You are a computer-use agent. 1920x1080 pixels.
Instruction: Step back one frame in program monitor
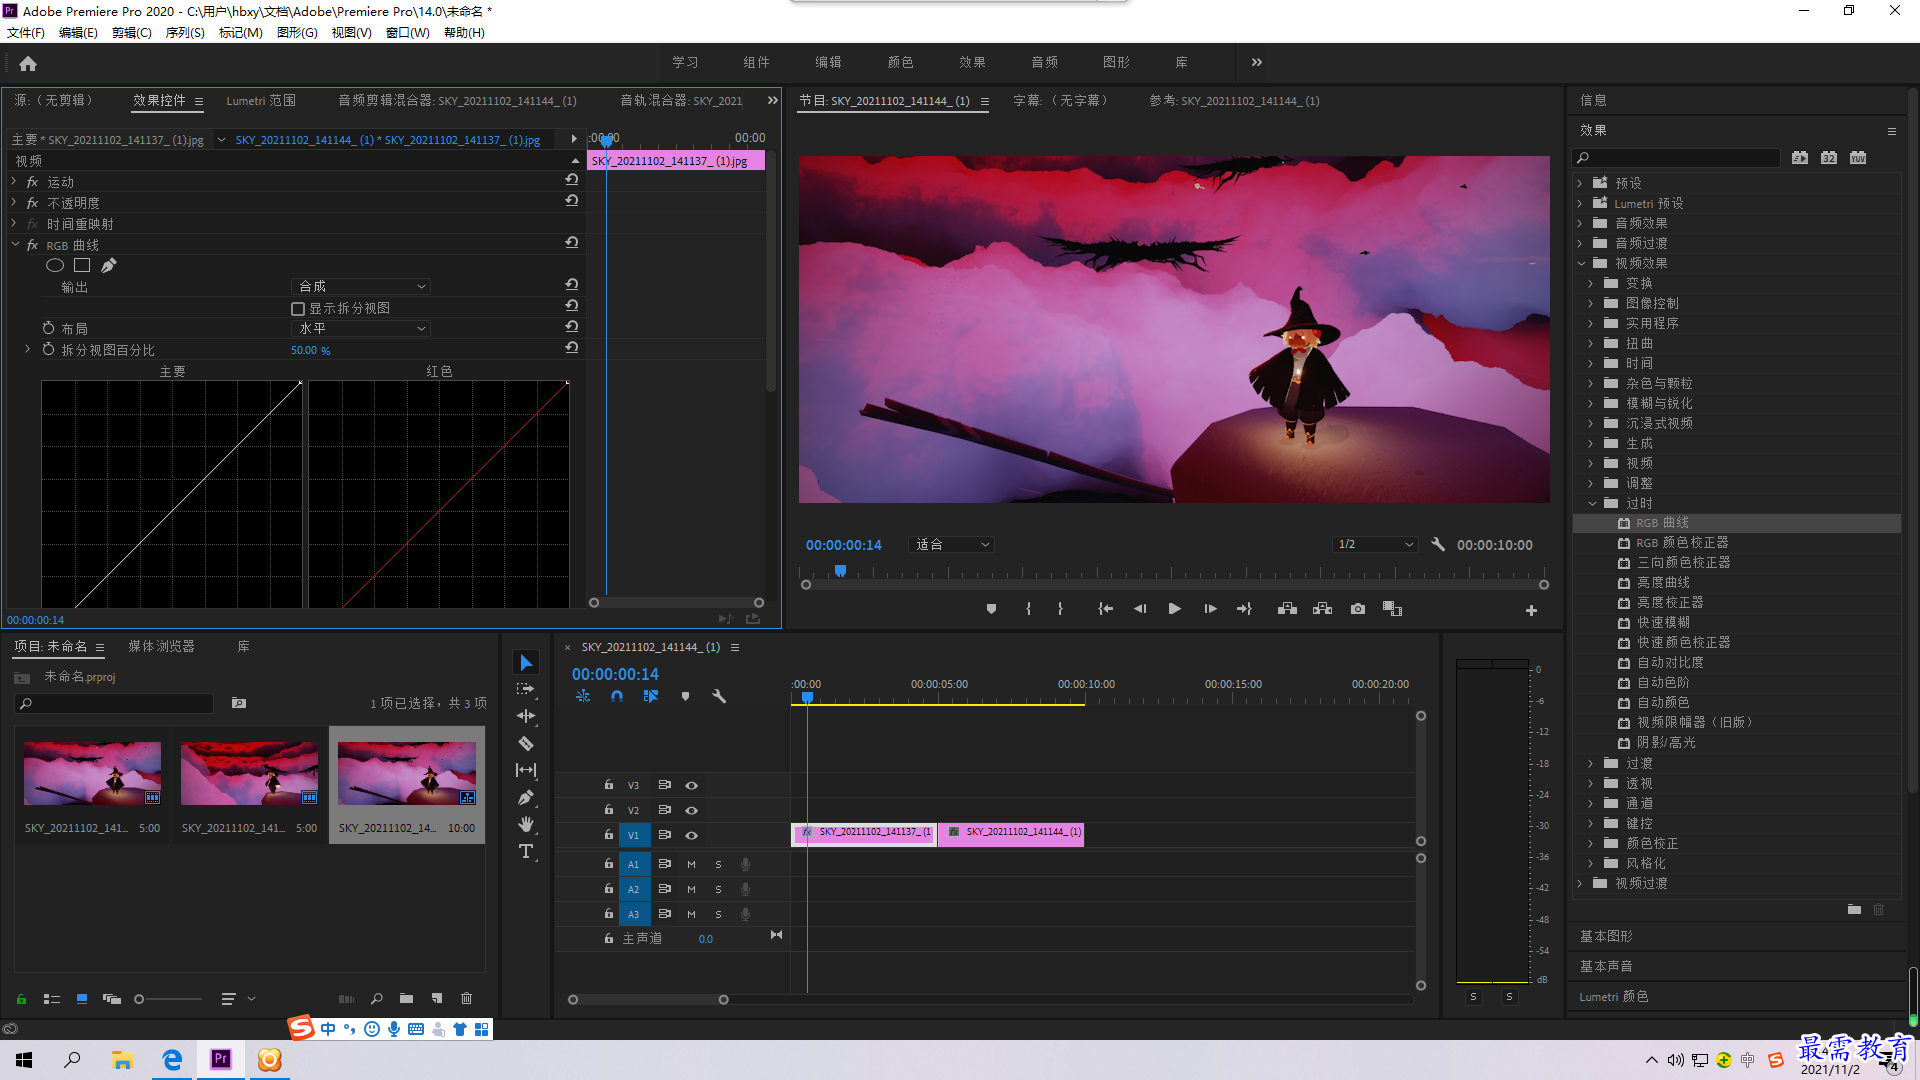coord(1140,609)
